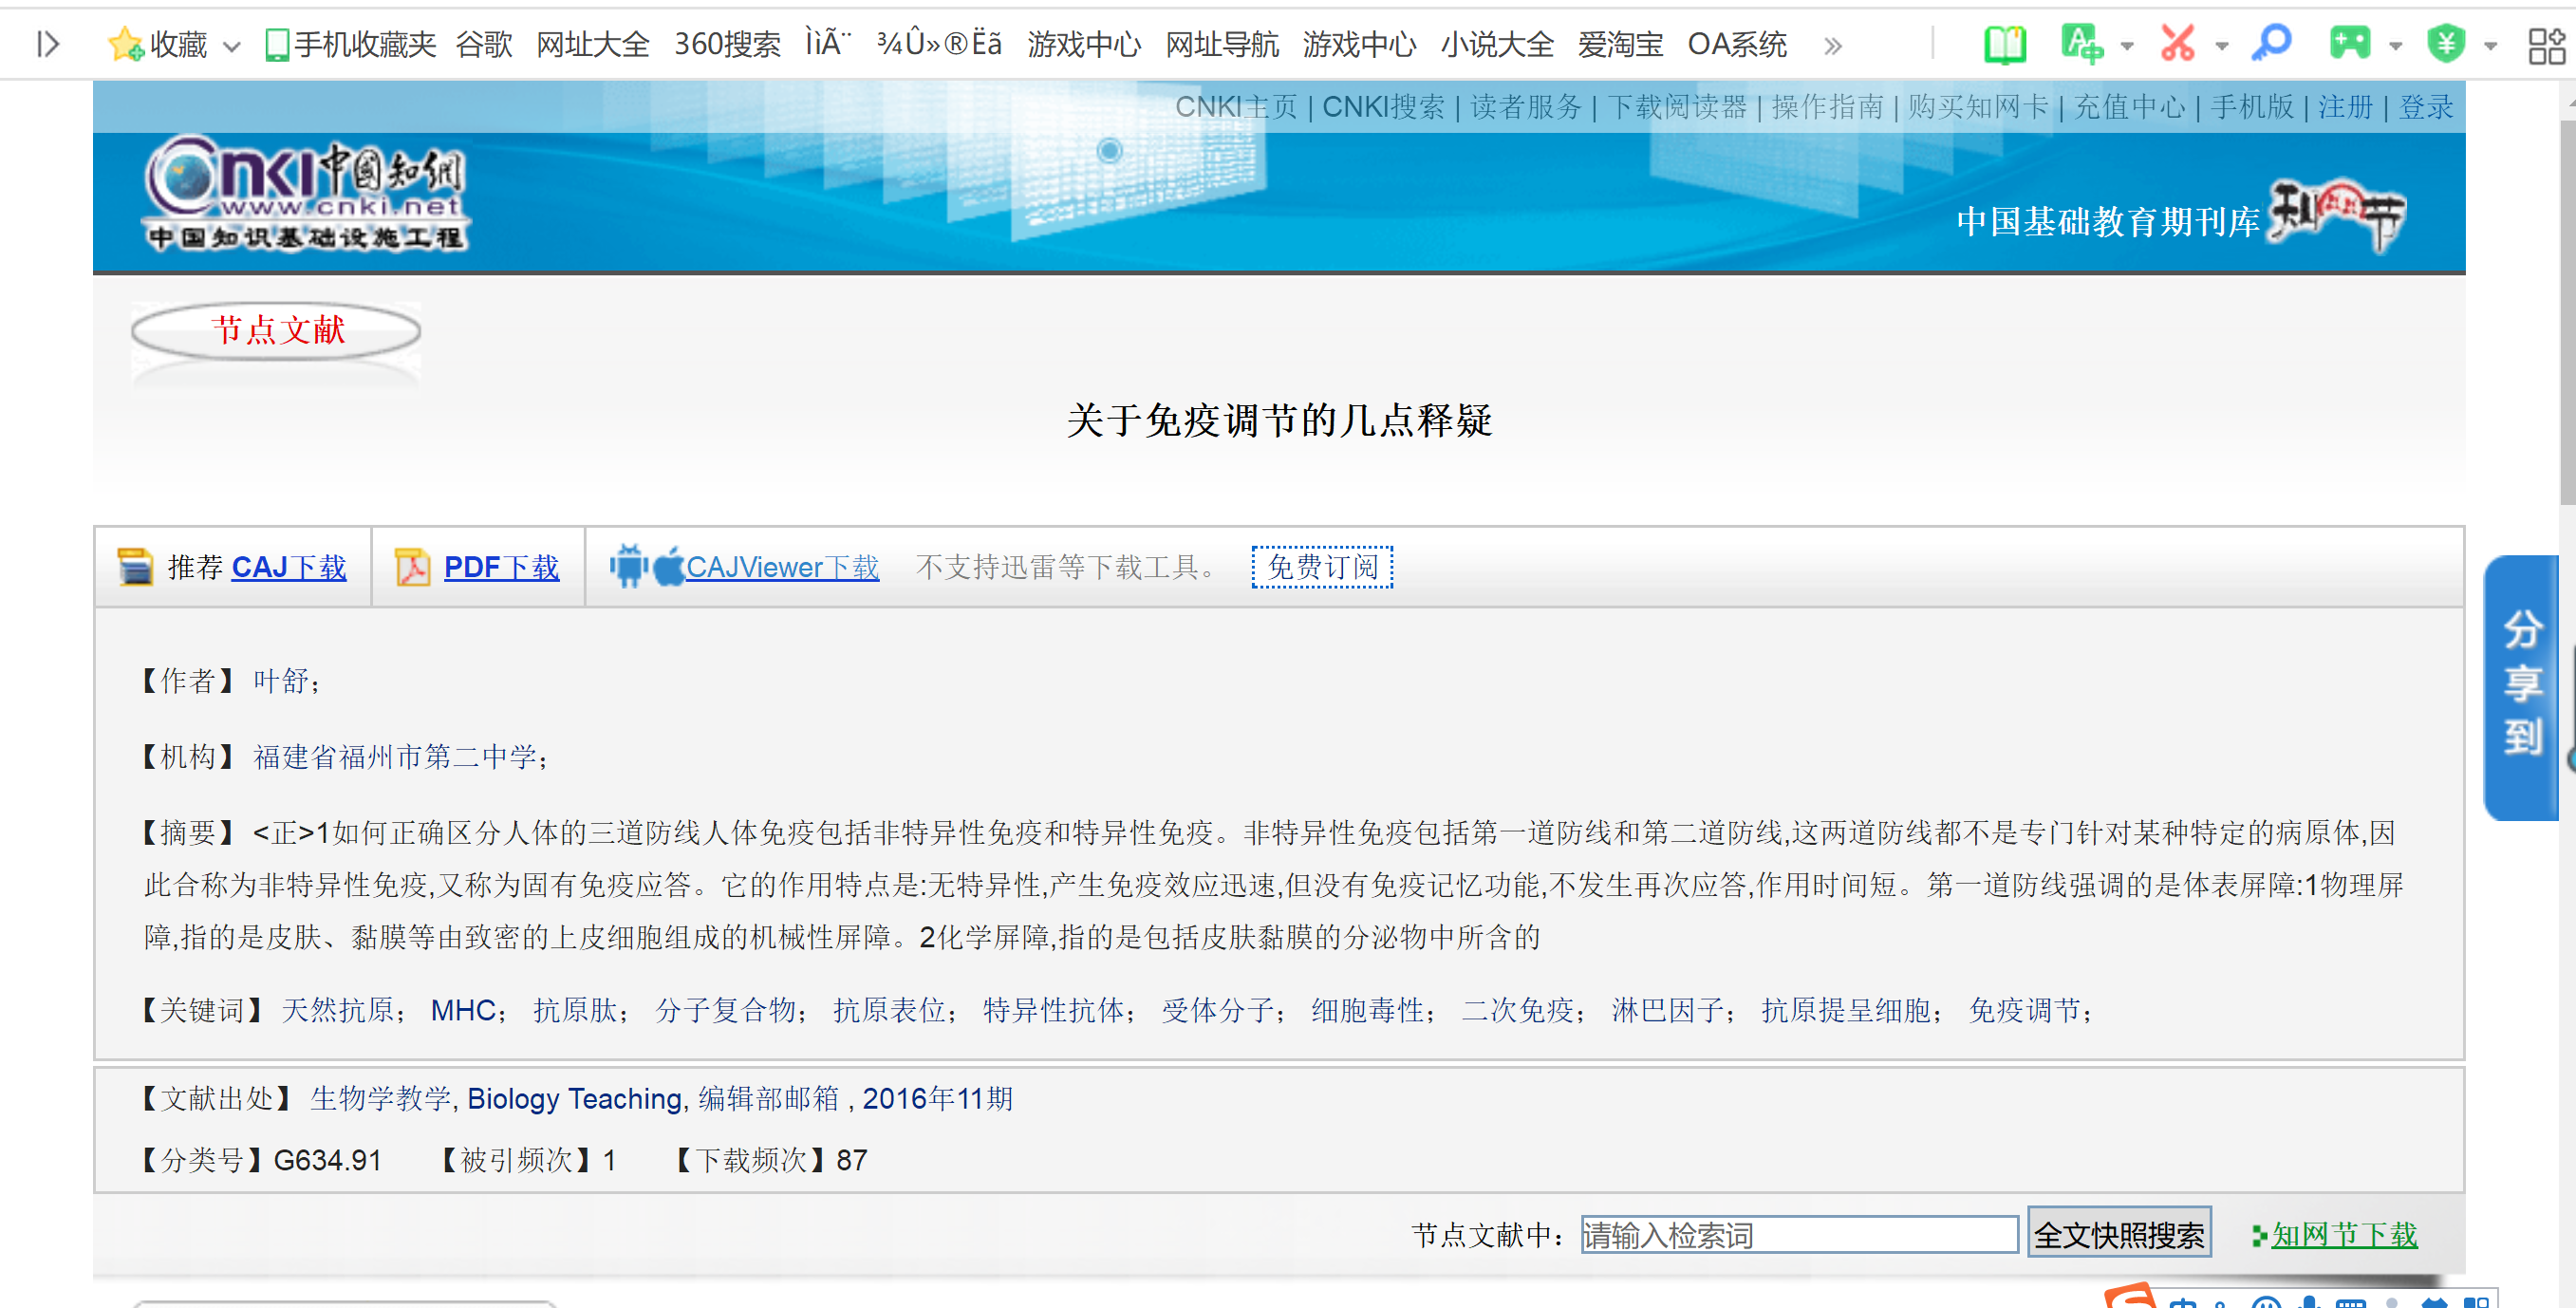Click the red scissors screenshot icon
This screenshot has height=1308, width=2576.
click(2177, 44)
